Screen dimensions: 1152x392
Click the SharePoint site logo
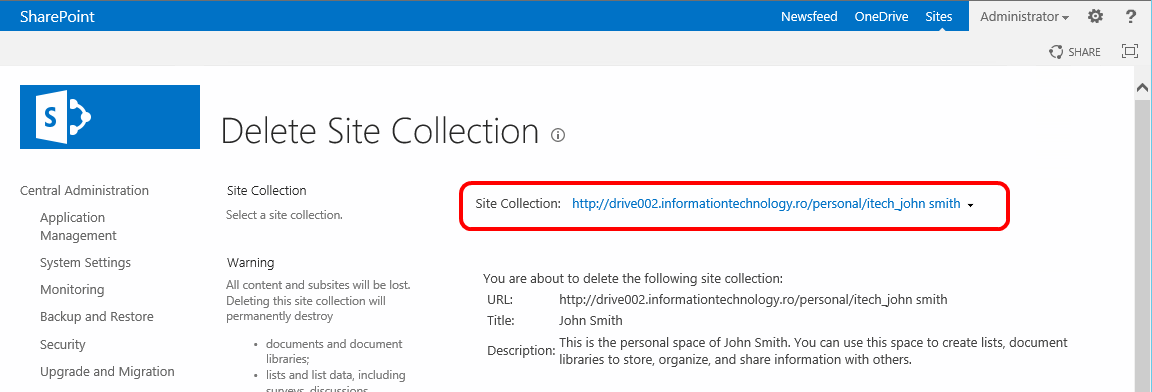(110, 117)
